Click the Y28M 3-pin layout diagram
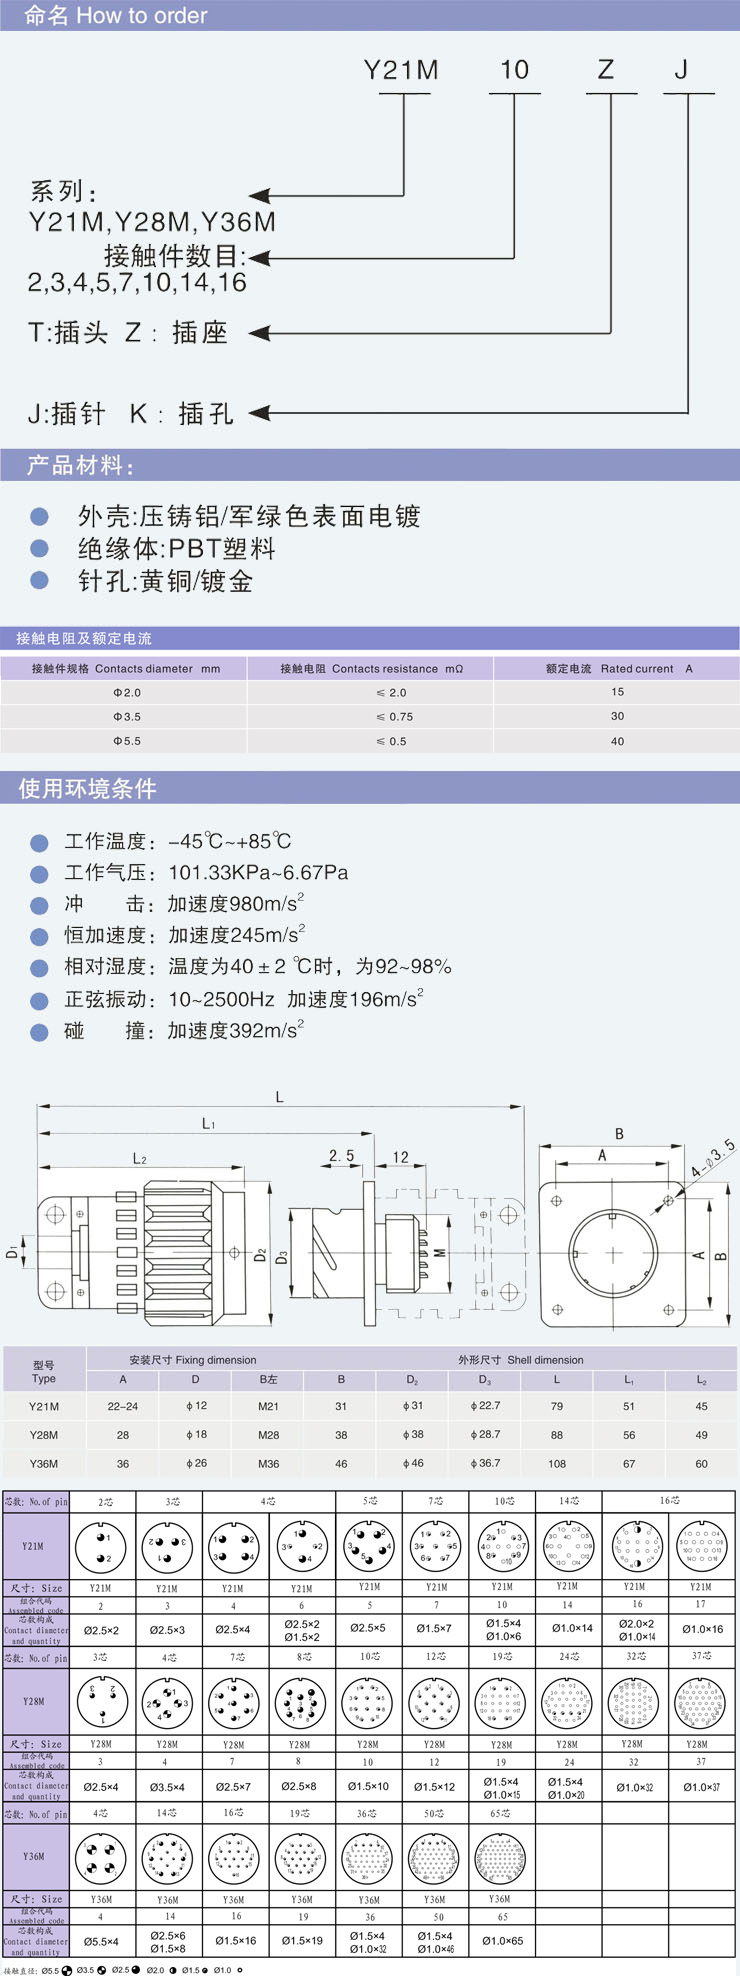Viewport: 740px width, 1976px height. [101, 1703]
